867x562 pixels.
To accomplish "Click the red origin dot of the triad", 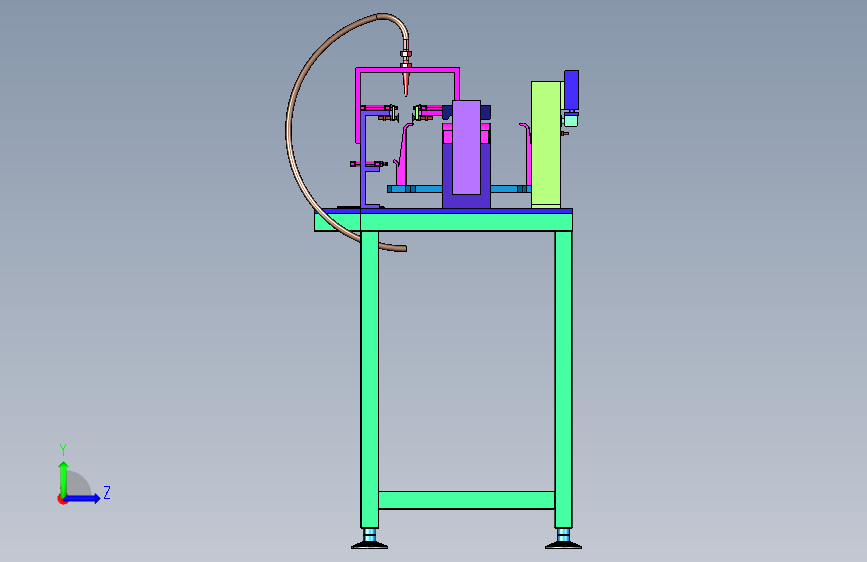I will 62,499.
